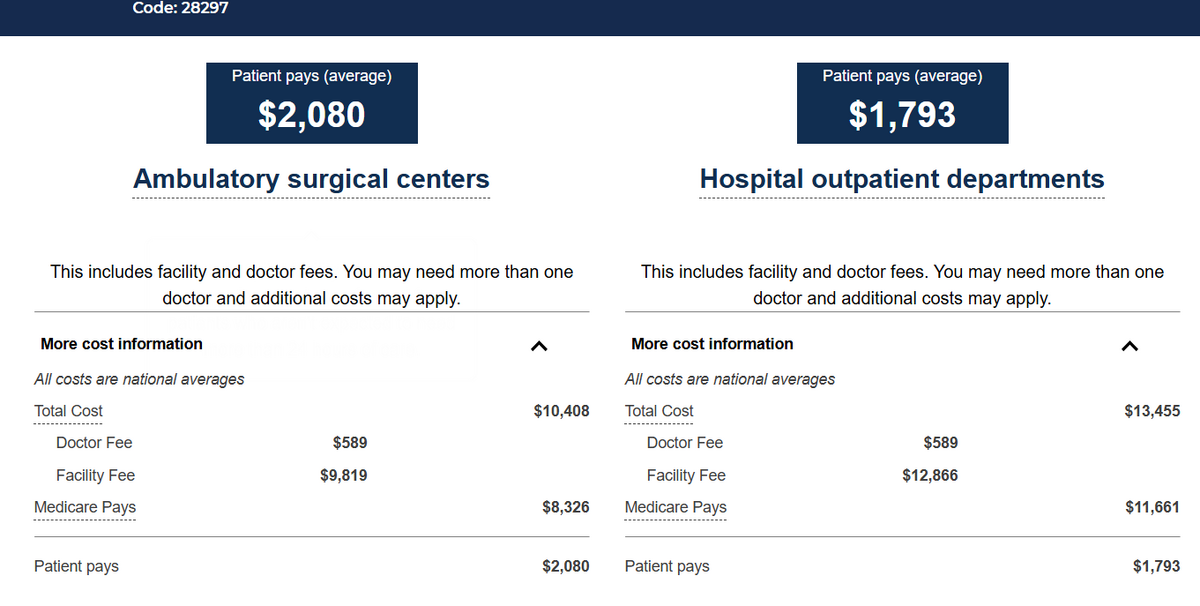Image resolution: width=1200 pixels, height=606 pixels.
Task: Click Total Cost term under Ambulatory centers
Action: click(68, 411)
